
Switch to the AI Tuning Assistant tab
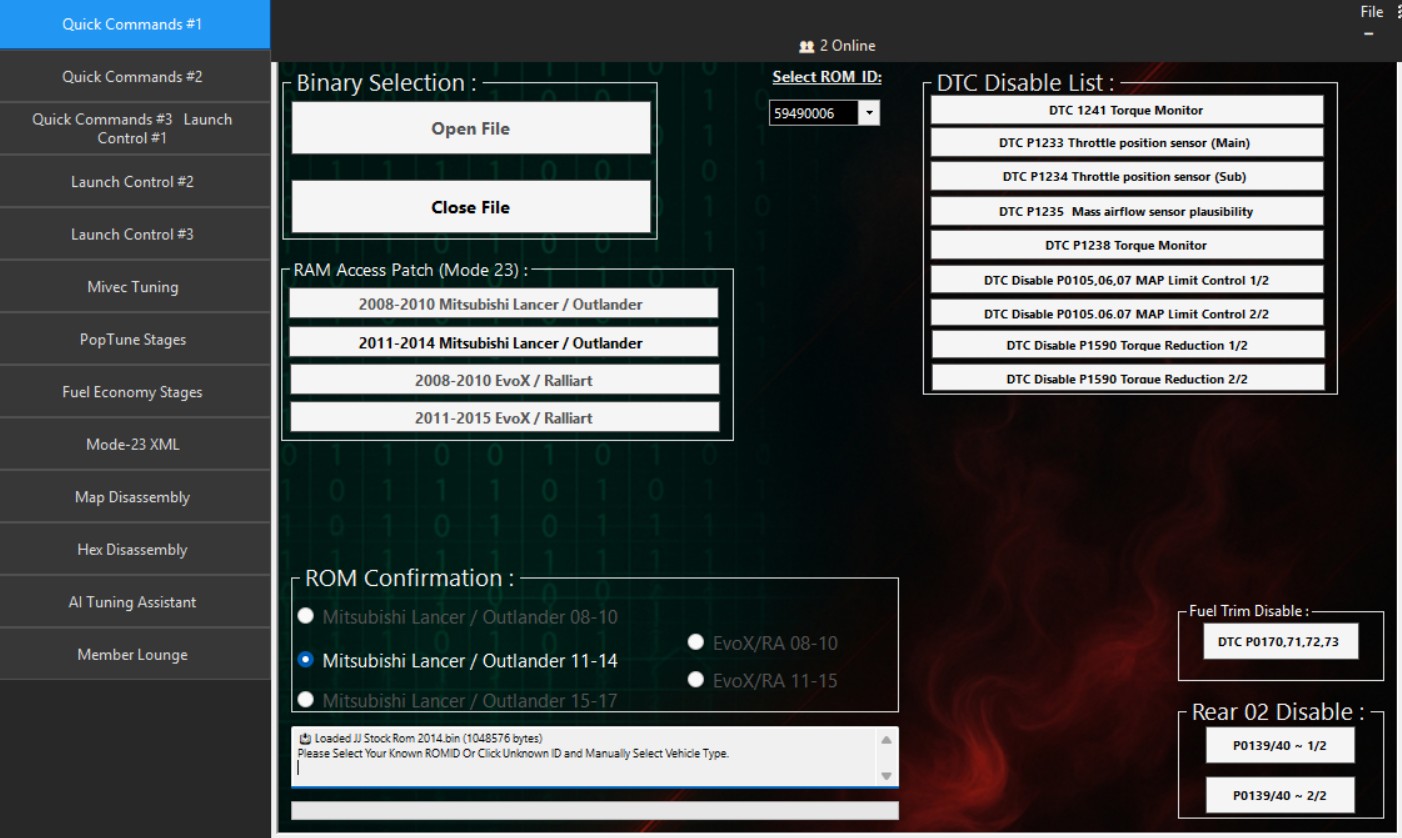pos(135,601)
